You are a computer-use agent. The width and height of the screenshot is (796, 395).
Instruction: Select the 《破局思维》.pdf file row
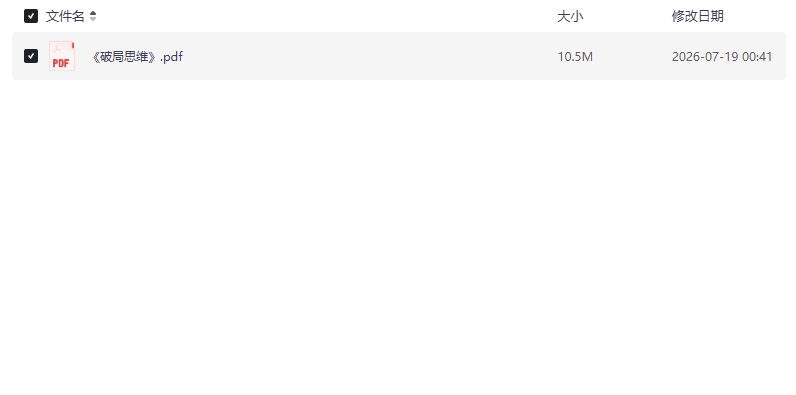coord(399,56)
